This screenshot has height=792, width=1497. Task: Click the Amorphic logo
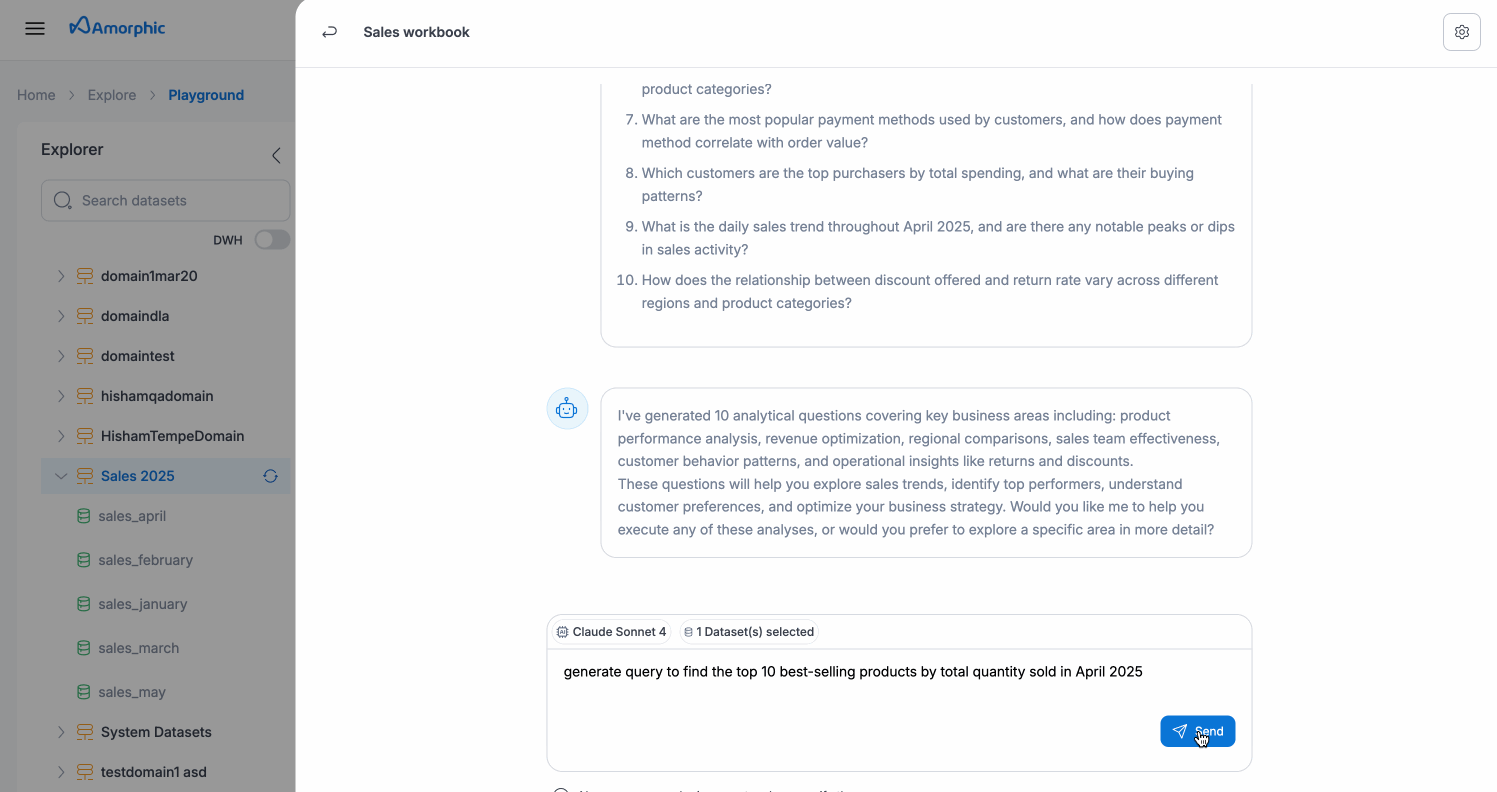(x=117, y=28)
